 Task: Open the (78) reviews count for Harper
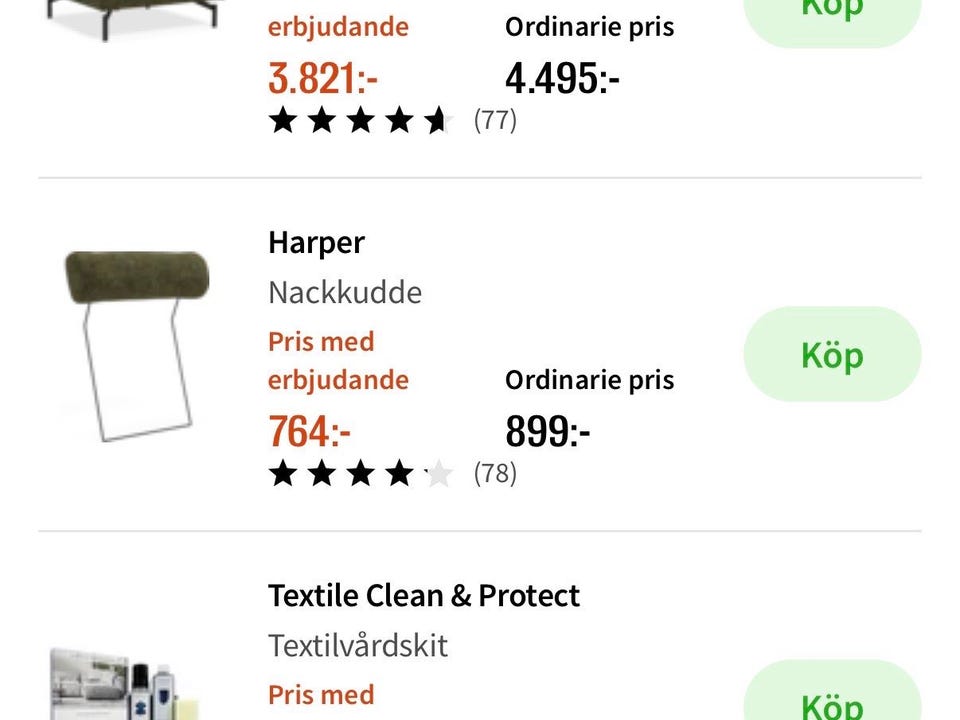(495, 473)
